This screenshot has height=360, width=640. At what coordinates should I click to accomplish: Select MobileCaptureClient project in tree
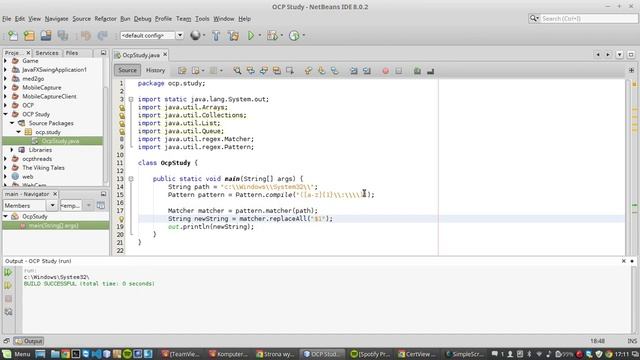(x=49, y=96)
